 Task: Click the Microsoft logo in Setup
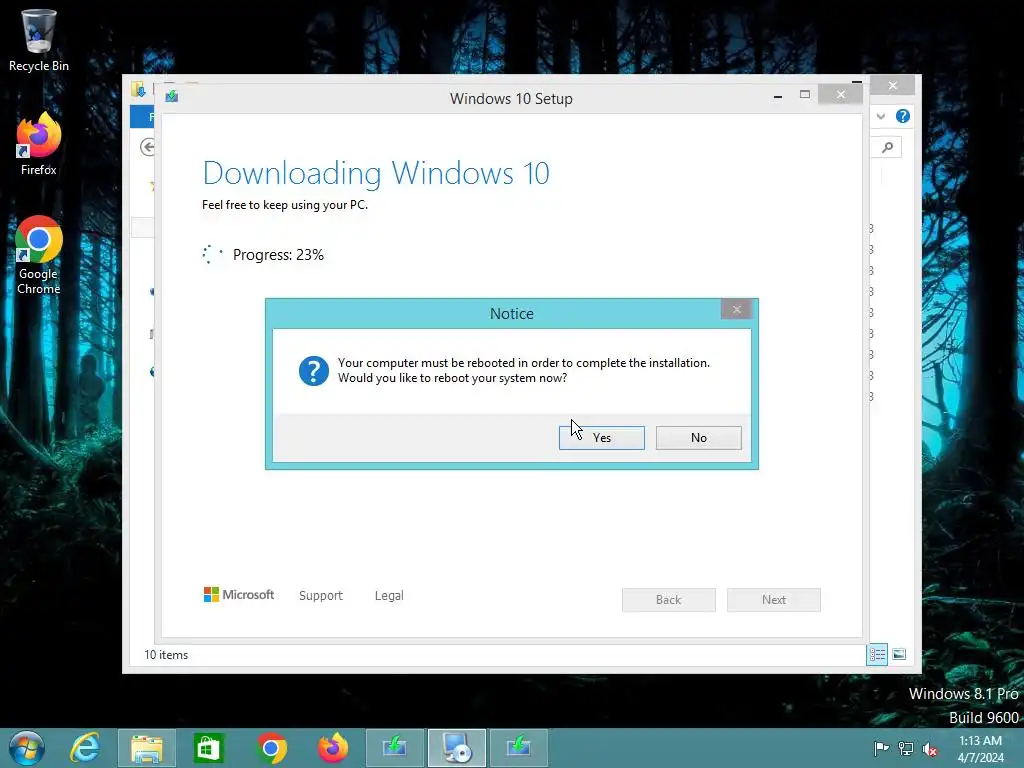(x=239, y=595)
